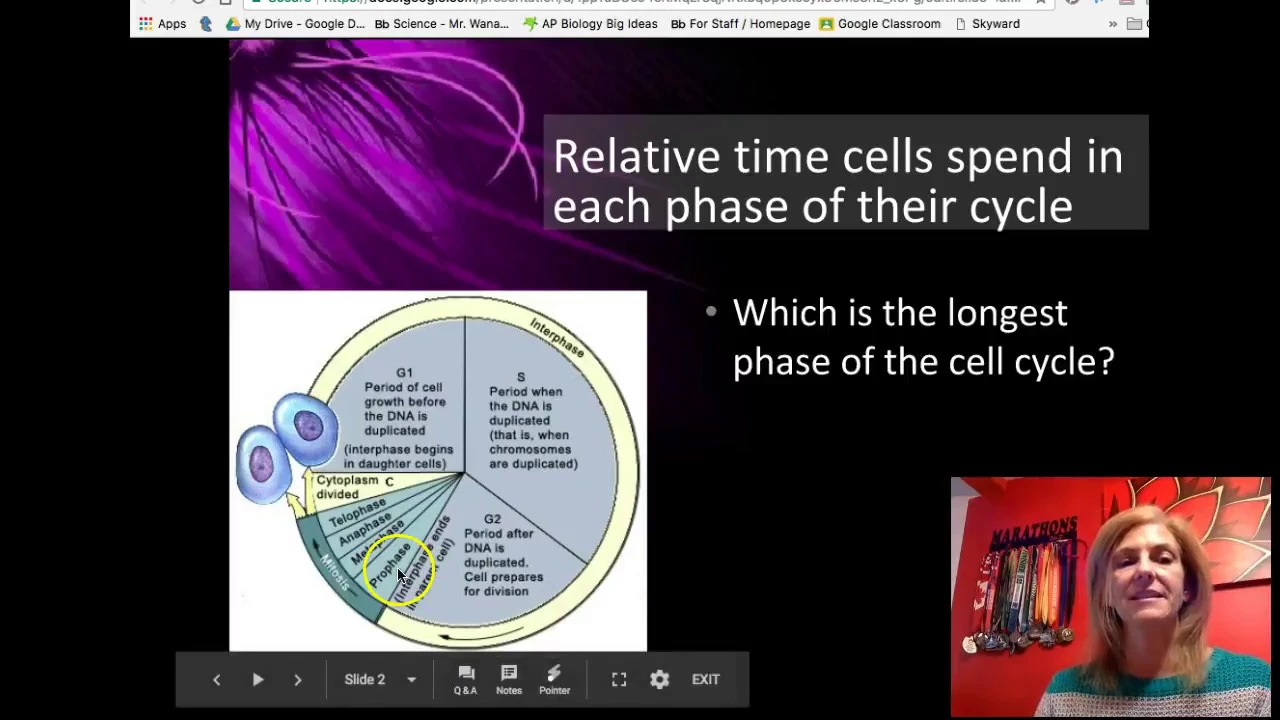Viewport: 1280px width, 720px height.
Task: Open the Skyward bookmark
Action: coord(987,24)
